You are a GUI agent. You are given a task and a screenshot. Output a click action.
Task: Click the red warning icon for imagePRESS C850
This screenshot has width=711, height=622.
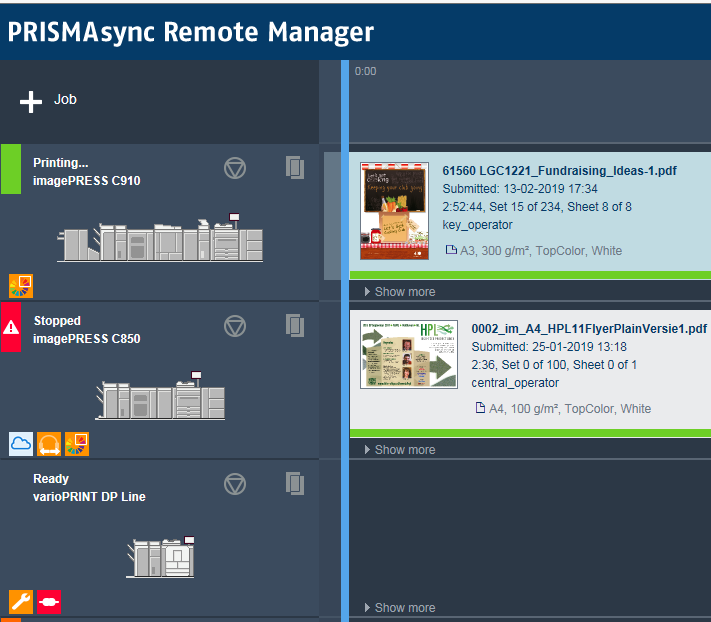[11, 327]
